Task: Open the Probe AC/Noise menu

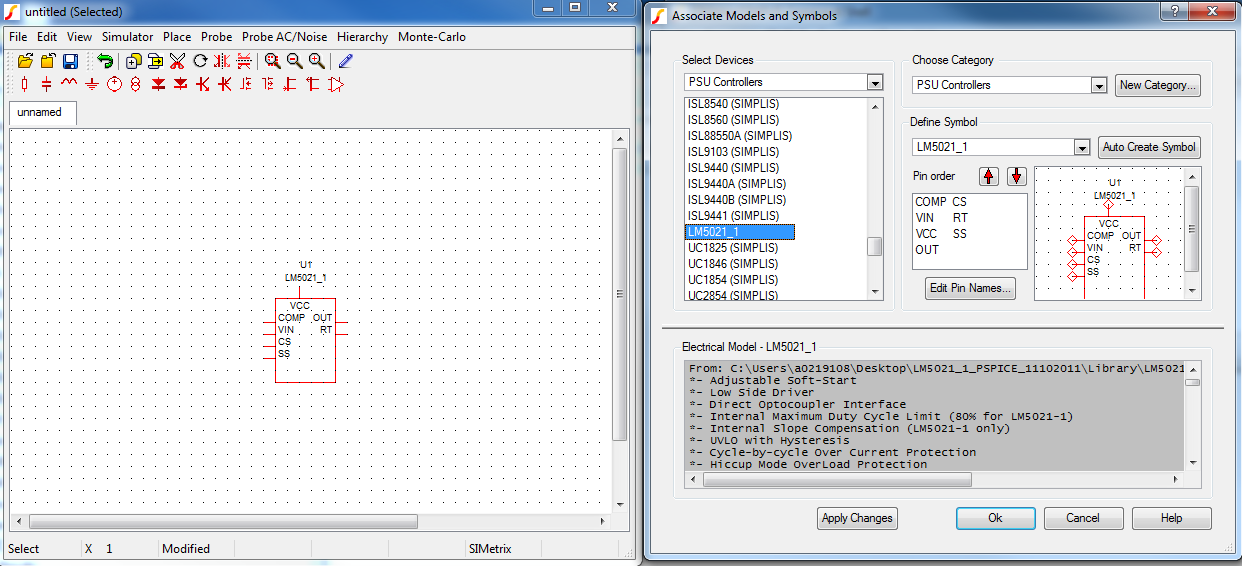Action: (x=284, y=37)
